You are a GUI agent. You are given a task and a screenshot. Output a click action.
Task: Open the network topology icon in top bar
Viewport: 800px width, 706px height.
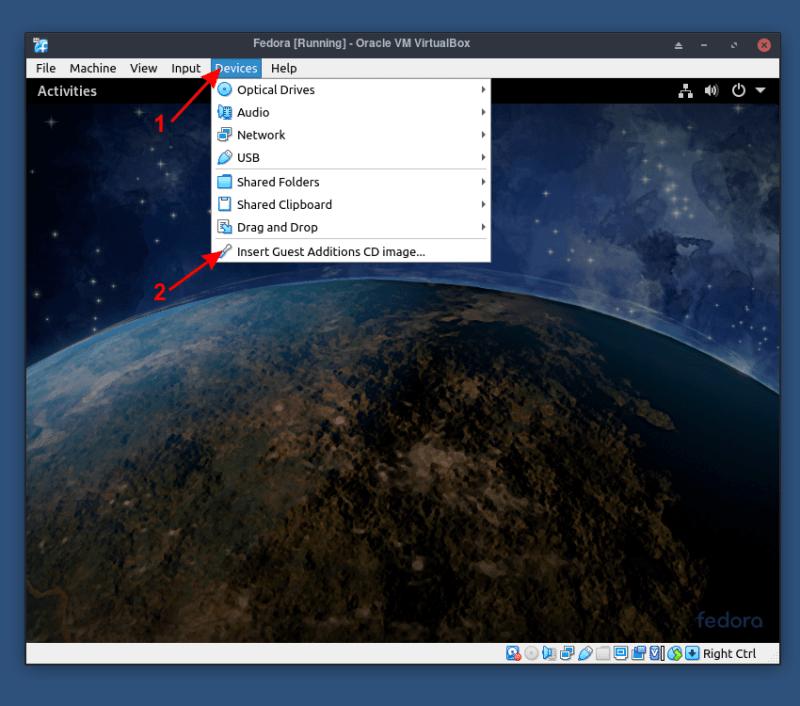(686, 90)
